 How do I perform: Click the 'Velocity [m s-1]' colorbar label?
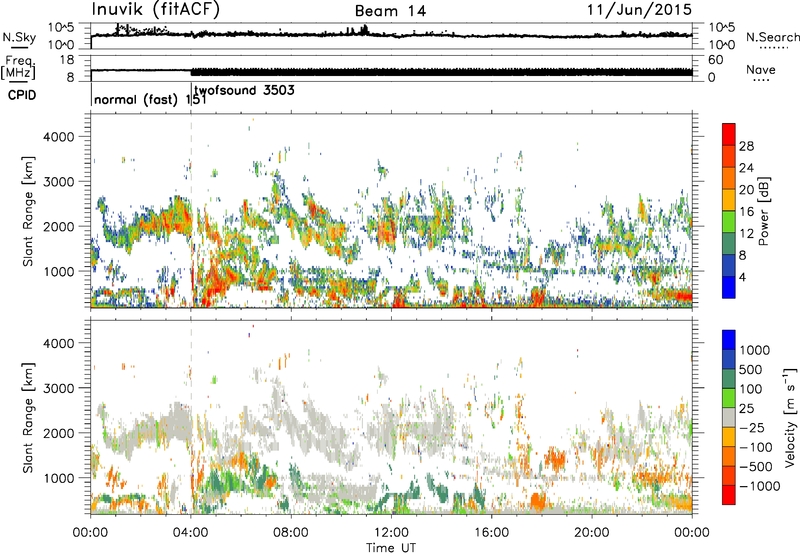790,417
